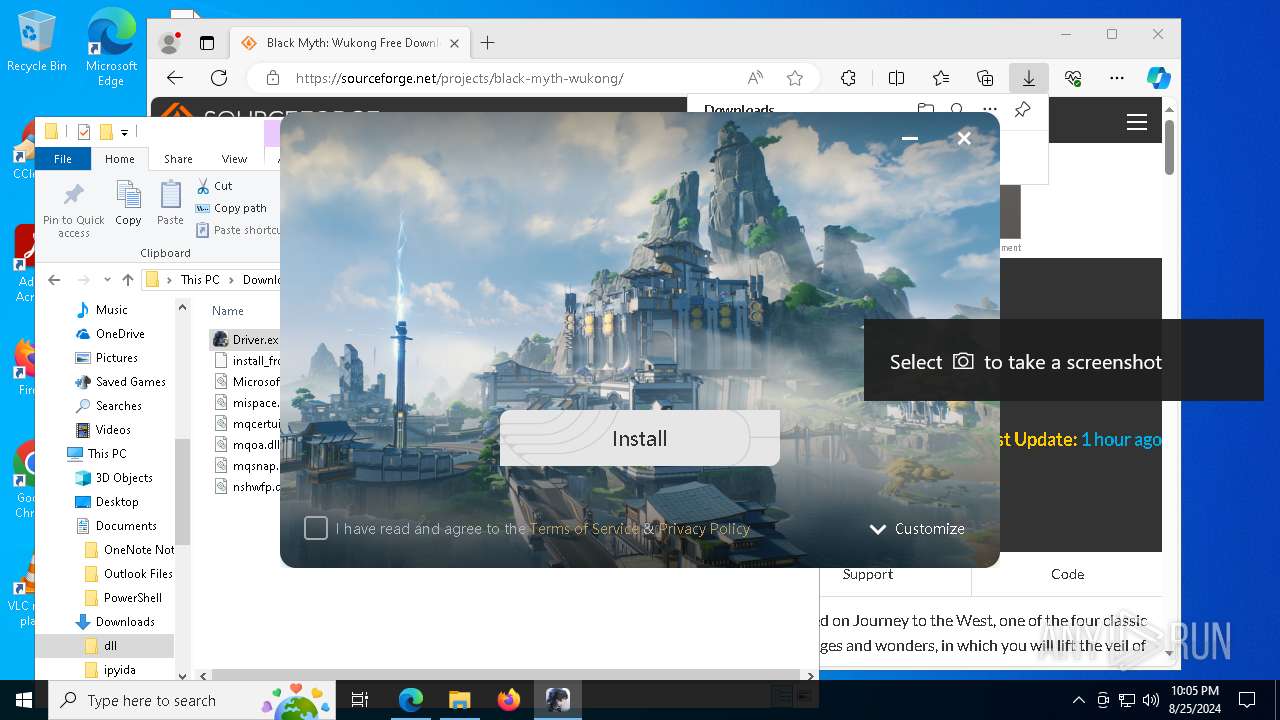Expand the This PC breadcrumb chevron
This screenshot has width=1280, height=720.
coord(231,280)
